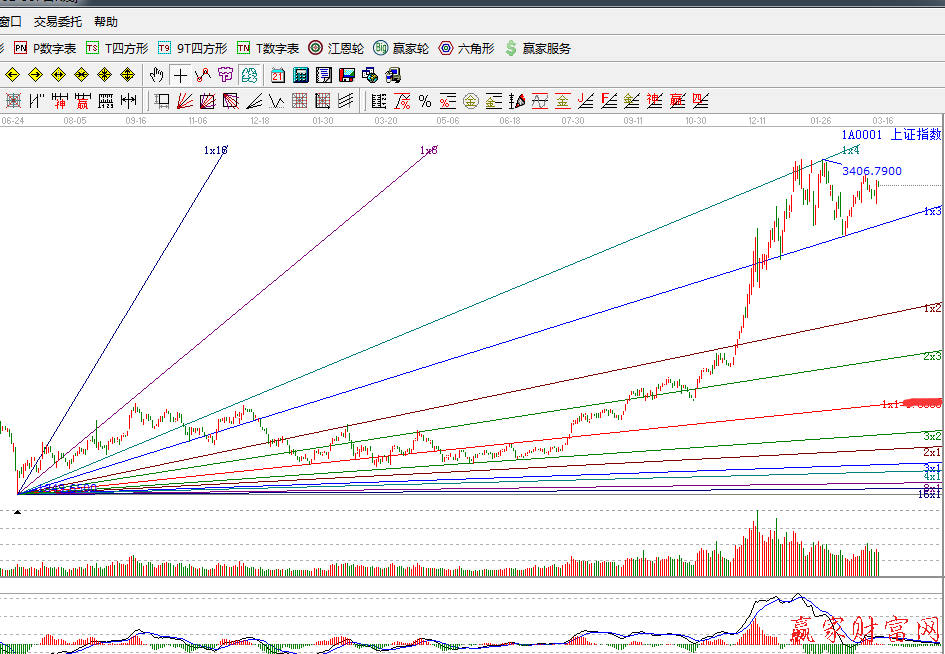Image resolution: width=945 pixels, height=654 pixels.
Task: Open the 交易委托 trading menu
Action: tap(58, 21)
